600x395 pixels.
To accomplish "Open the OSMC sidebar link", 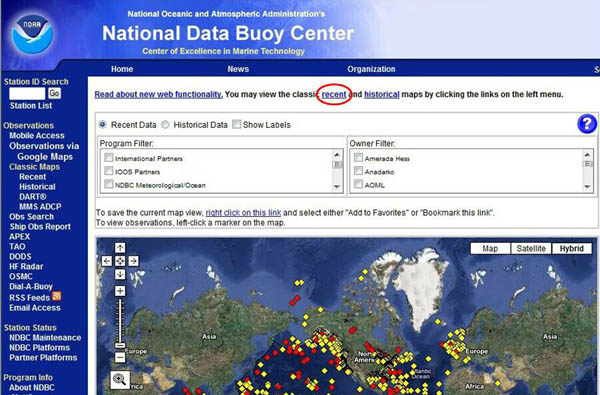I will 21,276.
